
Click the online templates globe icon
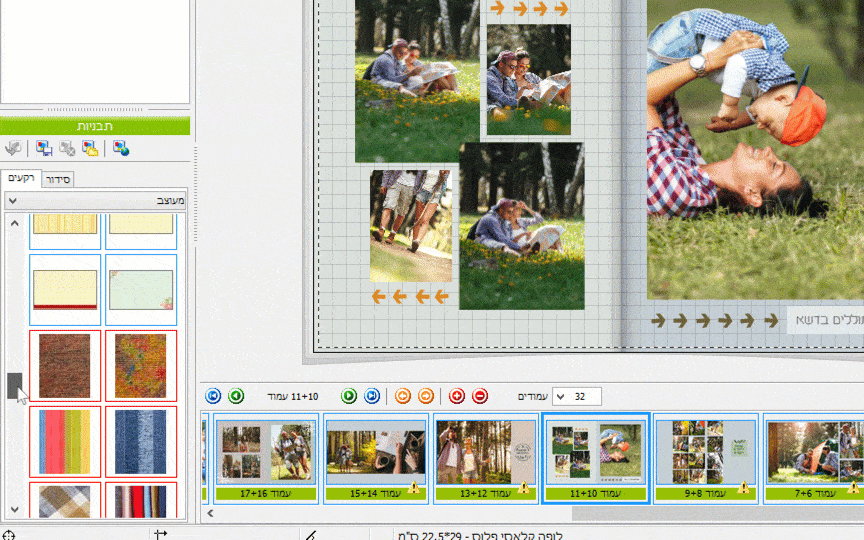[121, 149]
